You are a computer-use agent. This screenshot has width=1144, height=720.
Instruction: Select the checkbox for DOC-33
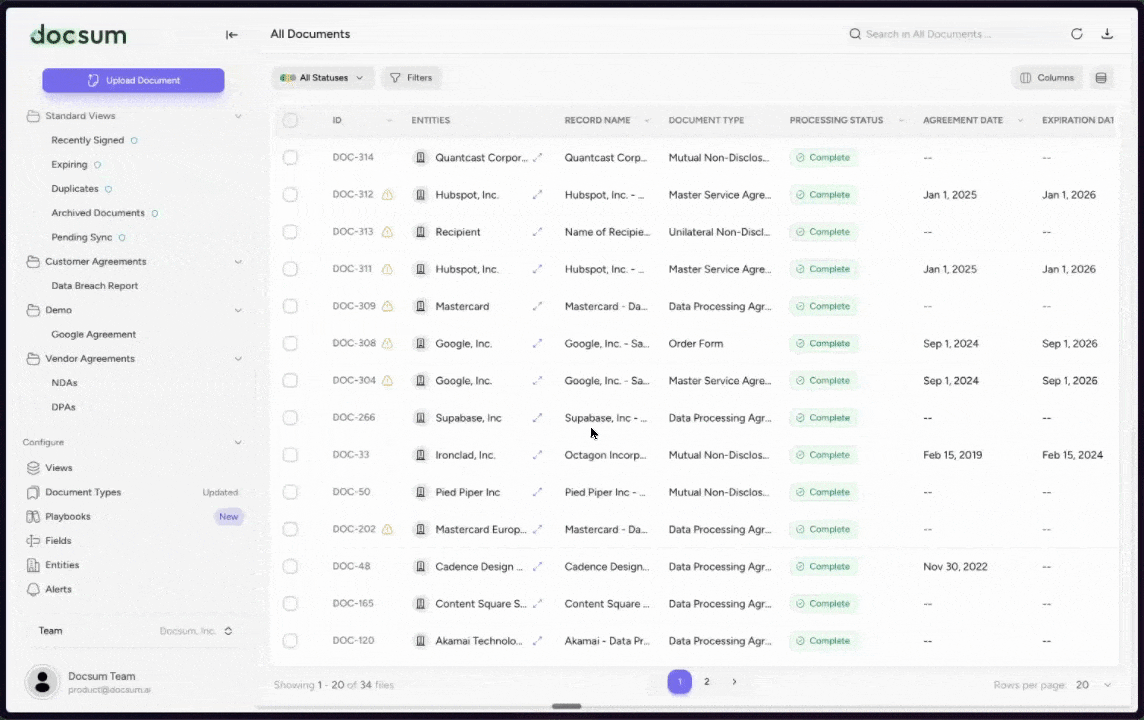(290, 455)
